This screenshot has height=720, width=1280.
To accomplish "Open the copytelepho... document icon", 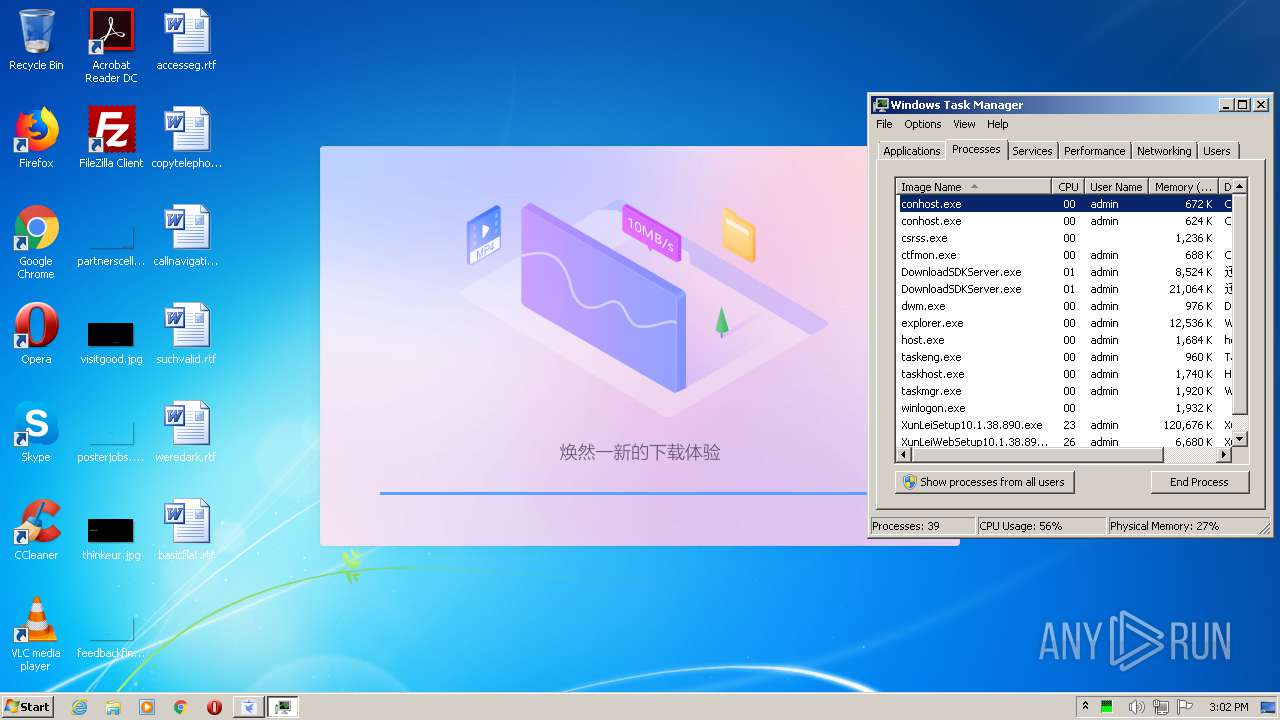I will [186, 138].
